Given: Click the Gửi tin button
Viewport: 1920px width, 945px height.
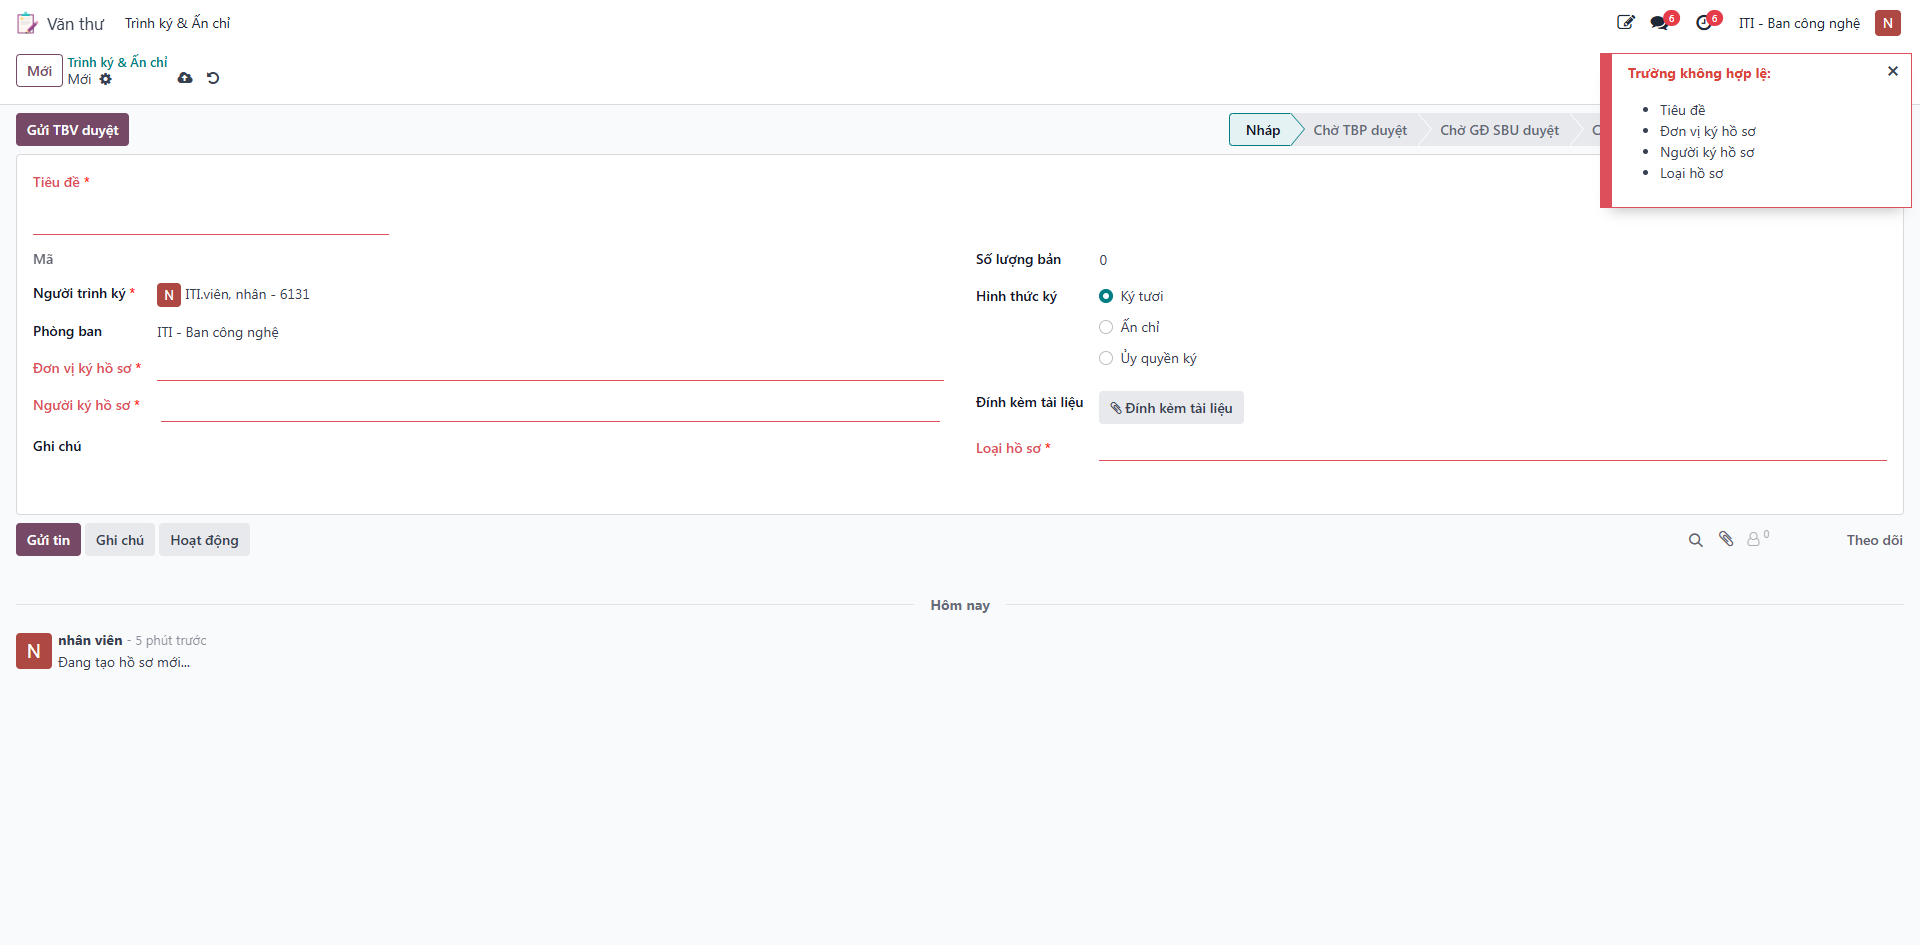Looking at the screenshot, I should (x=48, y=540).
